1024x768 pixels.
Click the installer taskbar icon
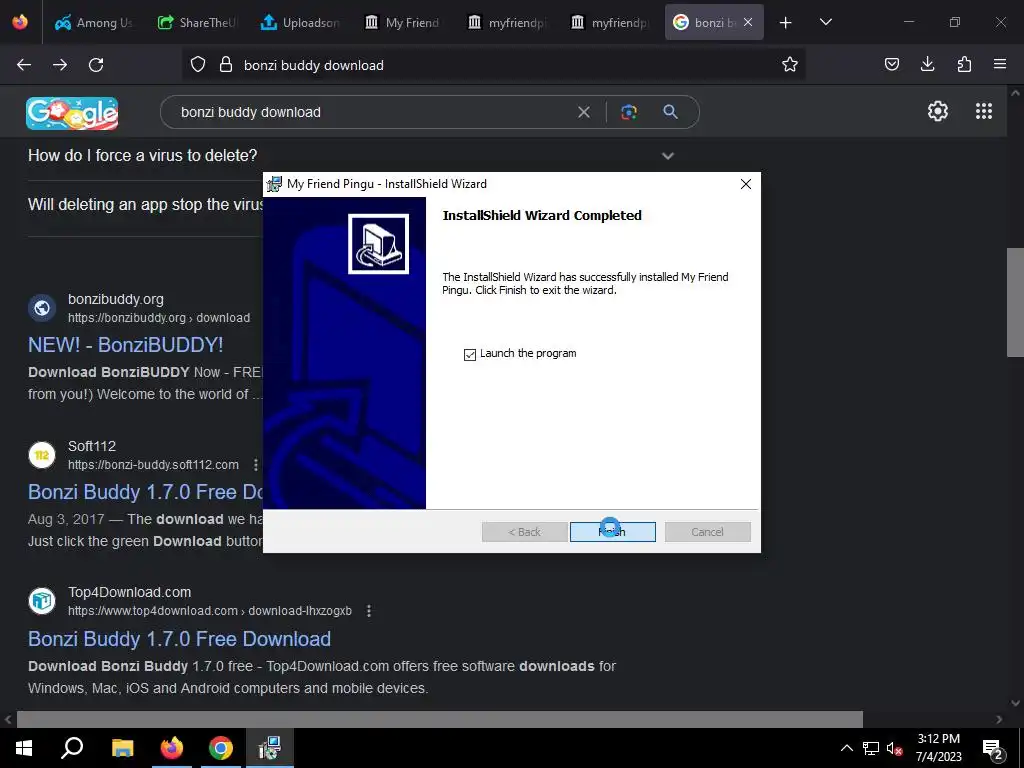point(269,748)
